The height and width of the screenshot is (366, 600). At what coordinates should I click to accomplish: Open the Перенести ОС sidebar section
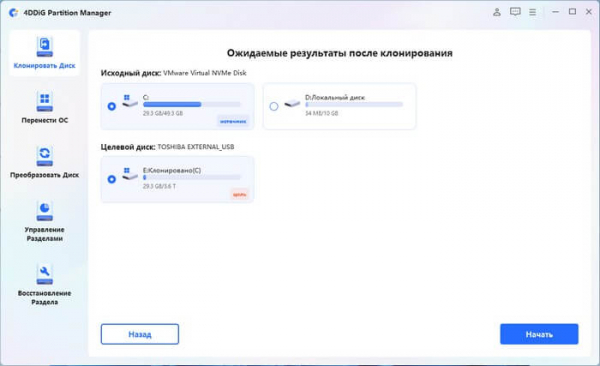point(44,108)
